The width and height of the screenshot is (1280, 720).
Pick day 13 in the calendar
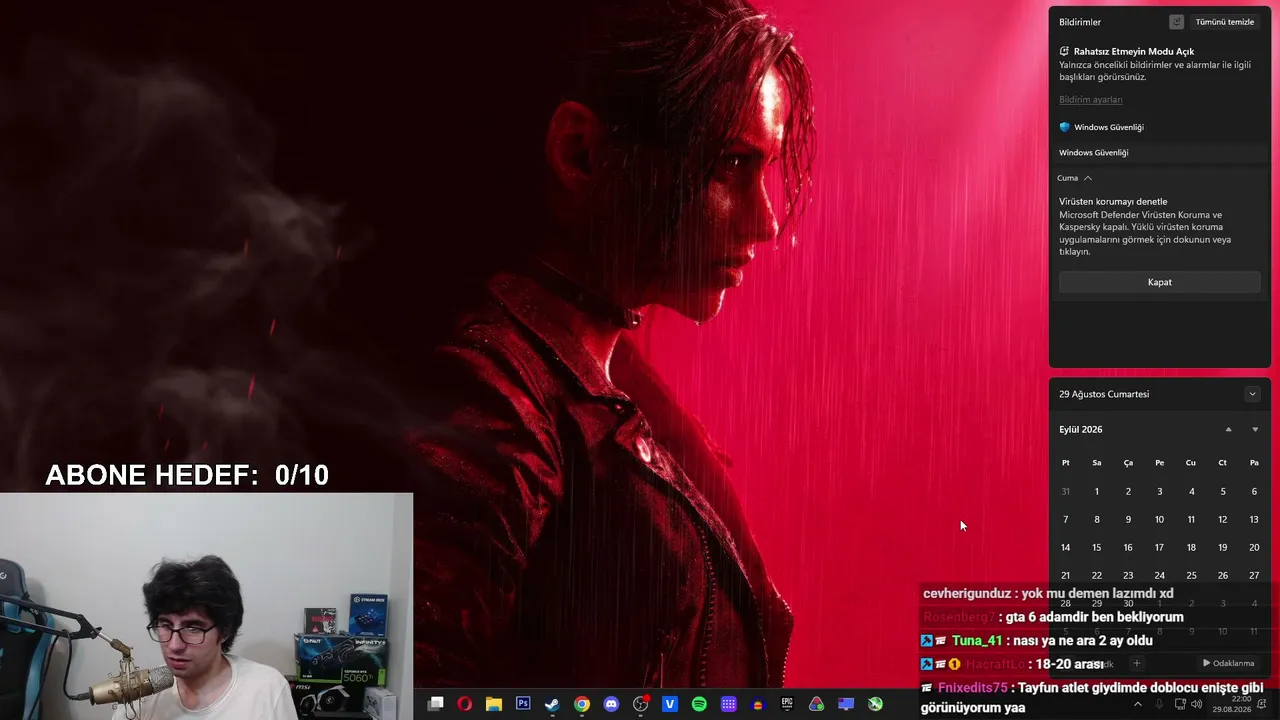click(1254, 520)
